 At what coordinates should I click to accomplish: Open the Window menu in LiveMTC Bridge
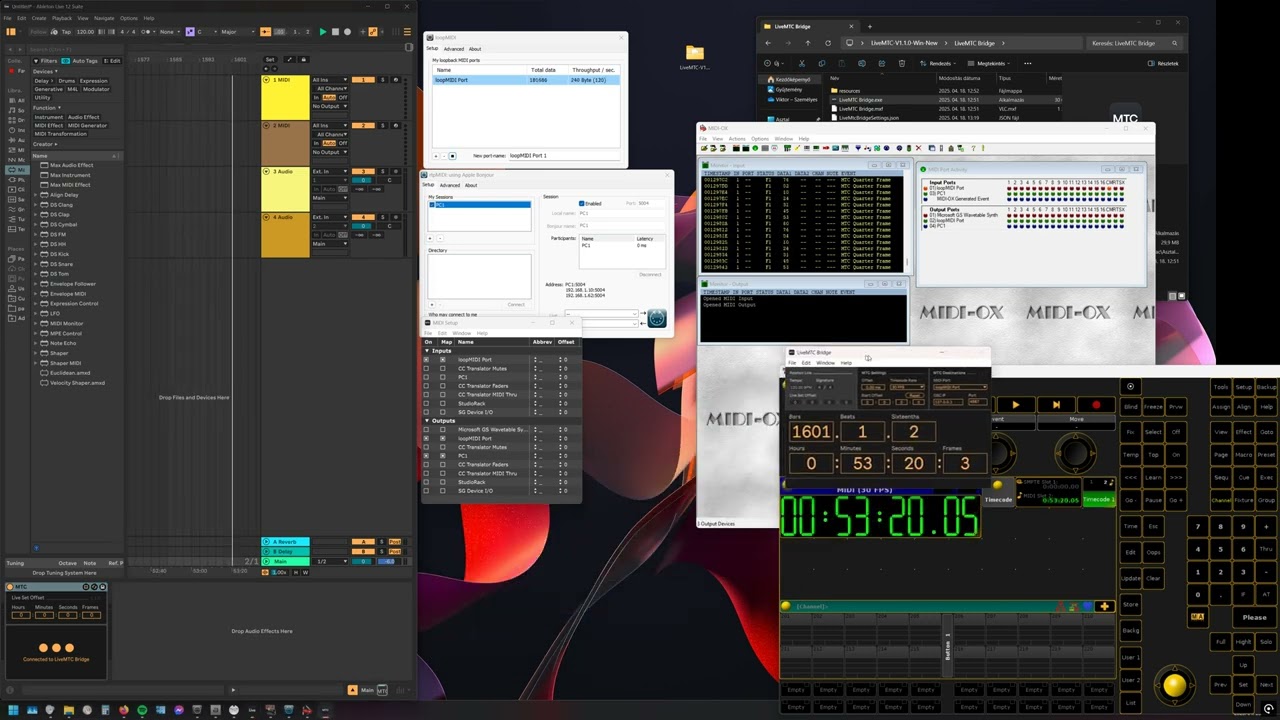coord(825,363)
